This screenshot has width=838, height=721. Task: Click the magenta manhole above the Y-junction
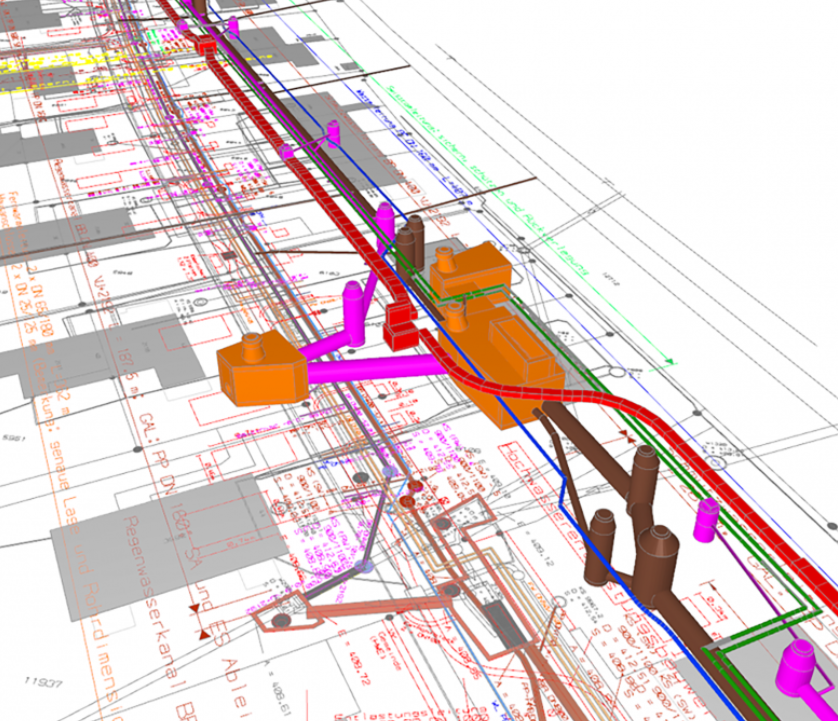[x=353, y=301]
